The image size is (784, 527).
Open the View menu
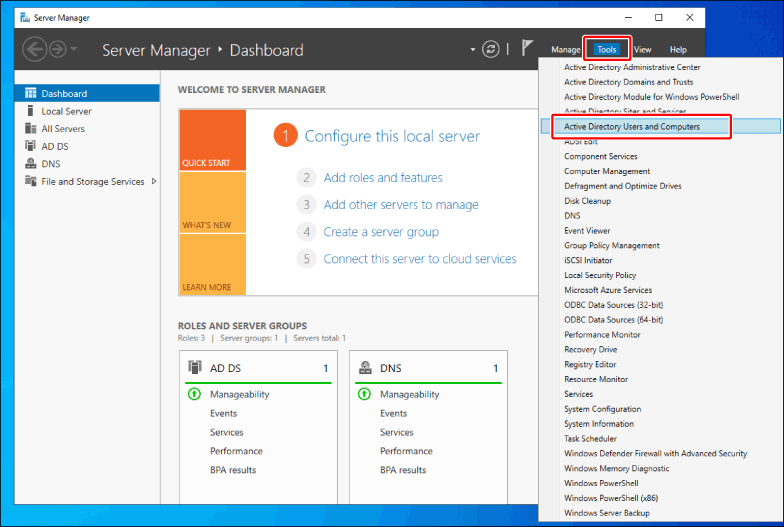coord(642,50)
